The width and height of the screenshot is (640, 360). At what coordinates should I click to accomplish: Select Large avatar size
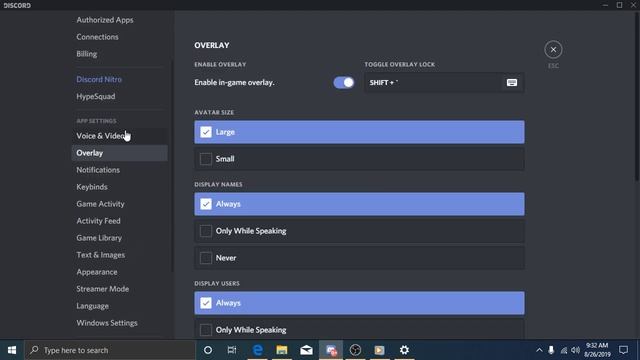click(359, 132)
